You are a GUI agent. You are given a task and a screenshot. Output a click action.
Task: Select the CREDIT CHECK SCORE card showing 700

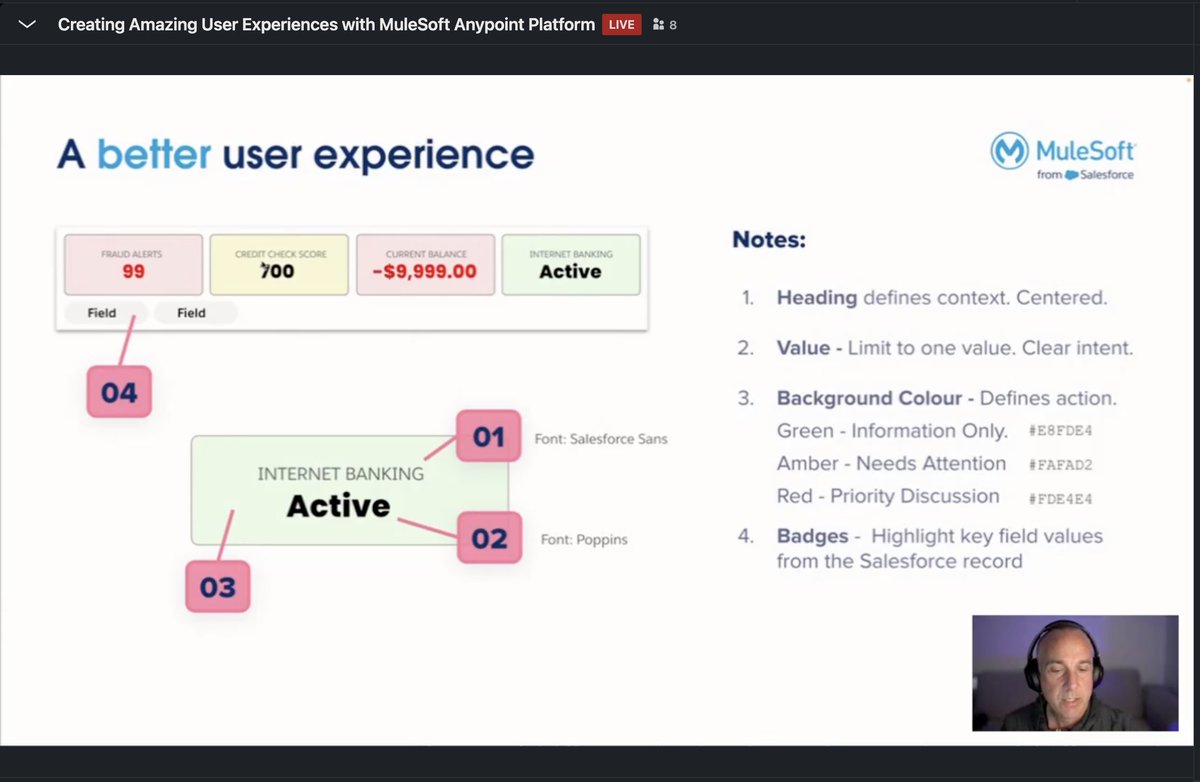pyautogui.click(x=279, y=264)
